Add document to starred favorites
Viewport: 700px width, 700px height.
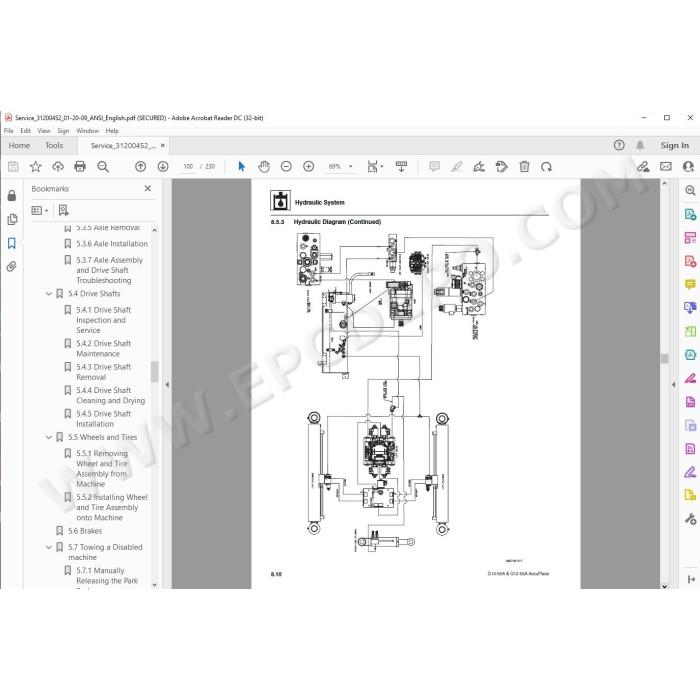[35, 167]
